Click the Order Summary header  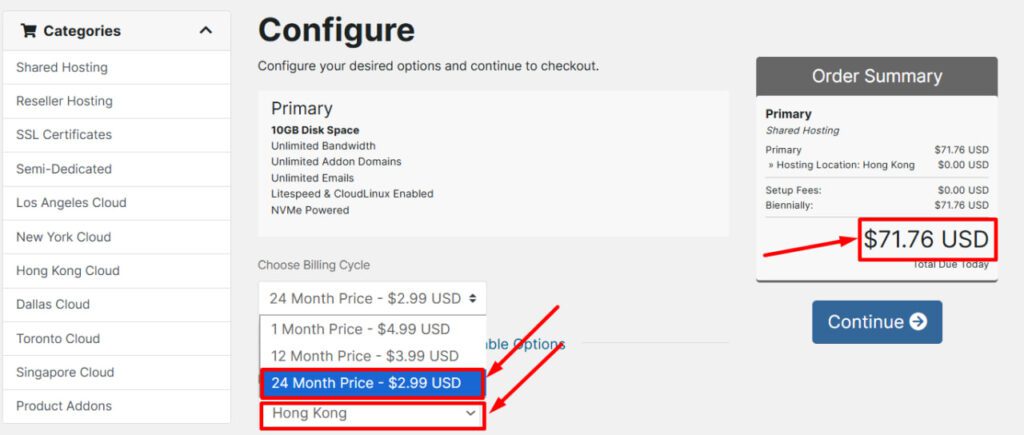876,76
